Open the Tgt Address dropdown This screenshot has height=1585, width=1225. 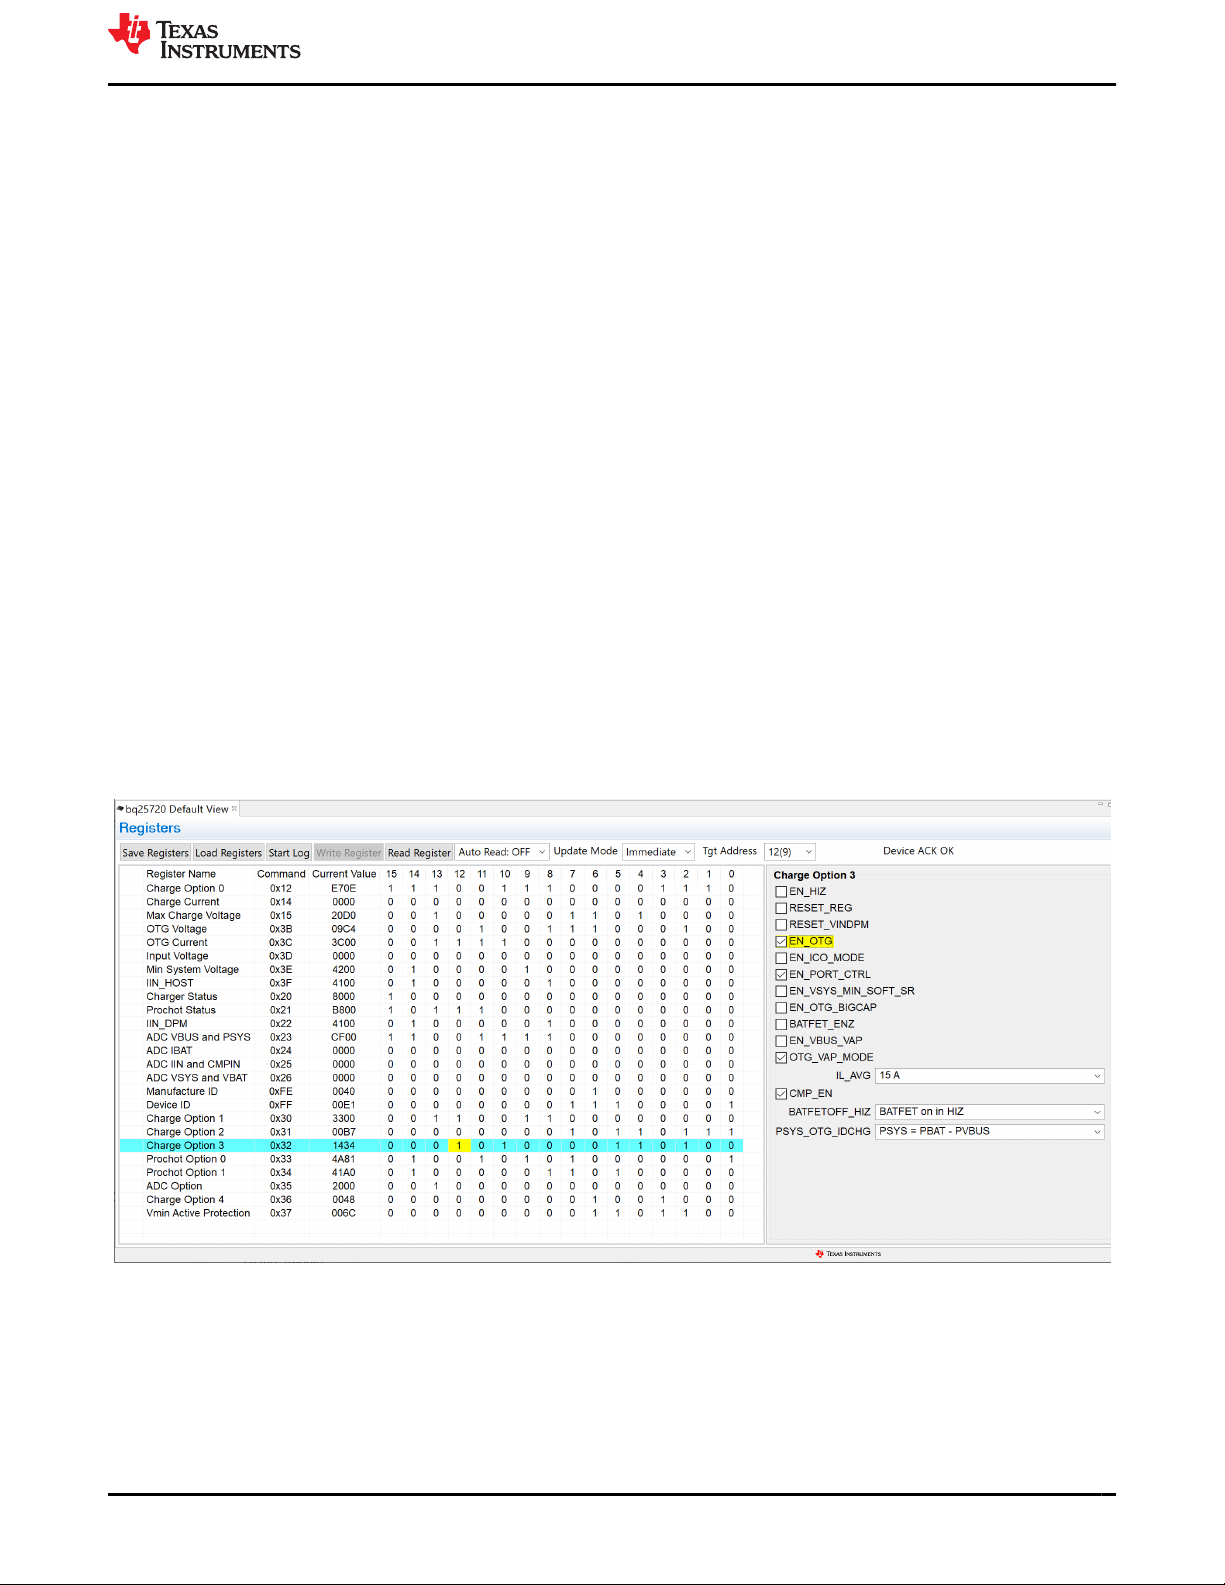pyautogui.click(x=790, y=852)
